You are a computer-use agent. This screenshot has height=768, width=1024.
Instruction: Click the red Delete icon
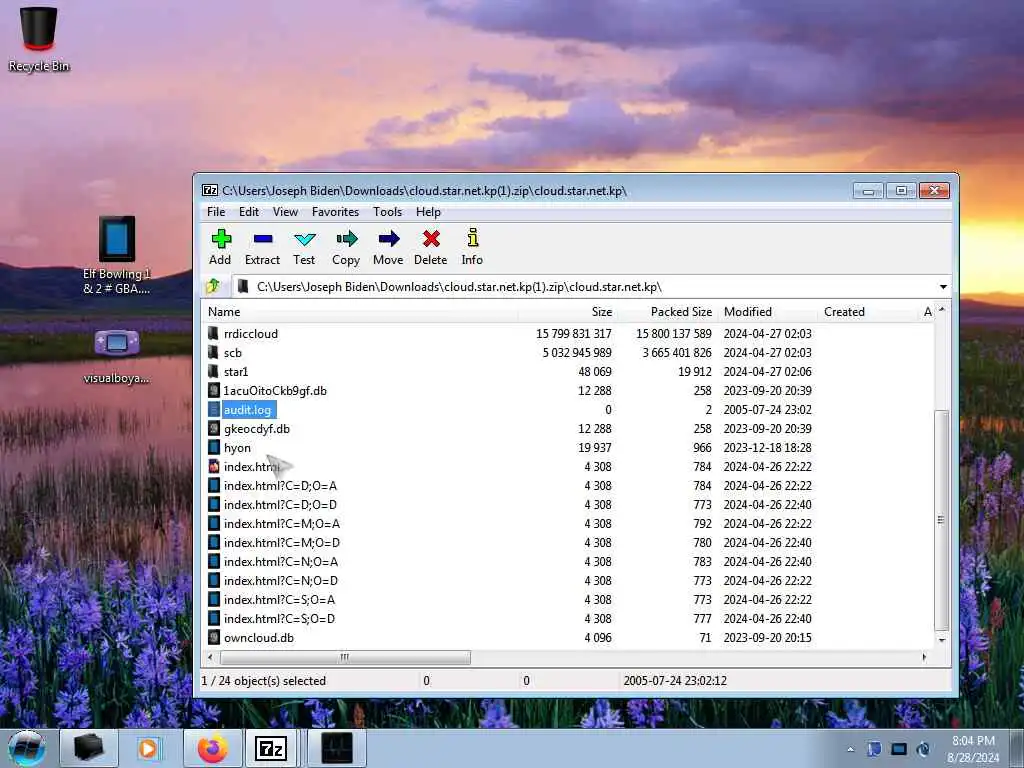tap(431, 239)
